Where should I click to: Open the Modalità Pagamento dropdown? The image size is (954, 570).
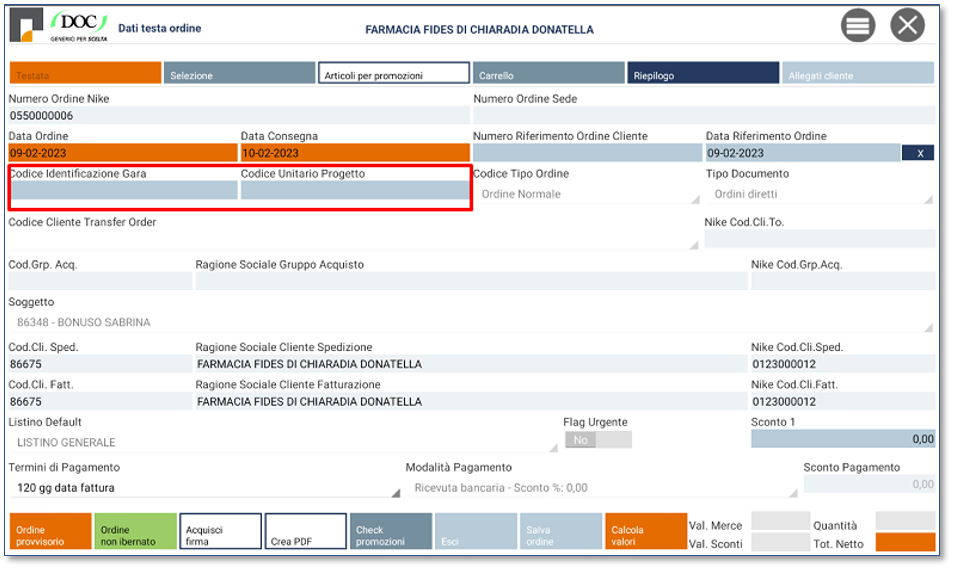pos(602,488)
